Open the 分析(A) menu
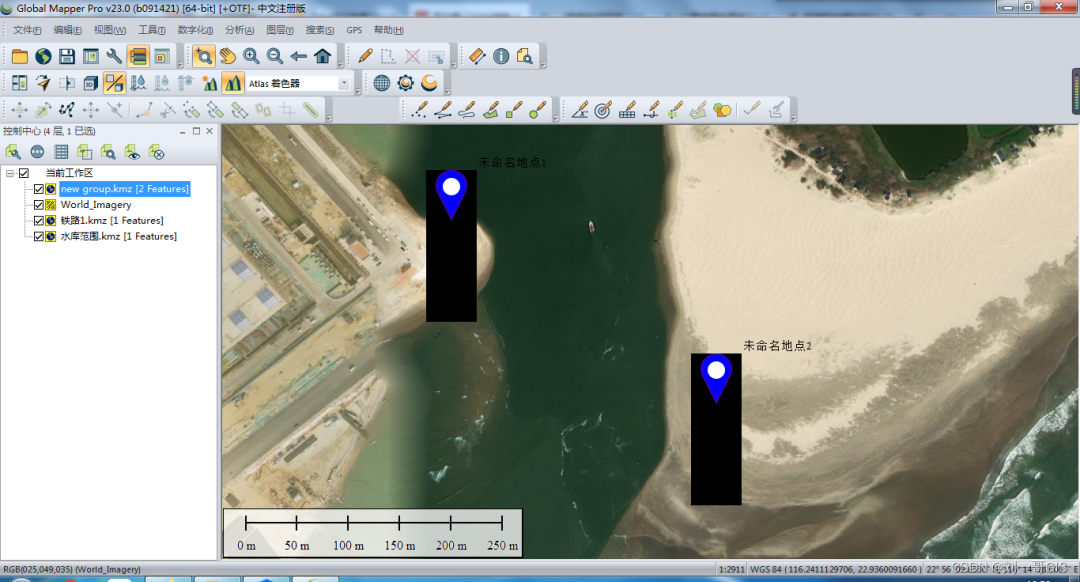 [239, 30]
